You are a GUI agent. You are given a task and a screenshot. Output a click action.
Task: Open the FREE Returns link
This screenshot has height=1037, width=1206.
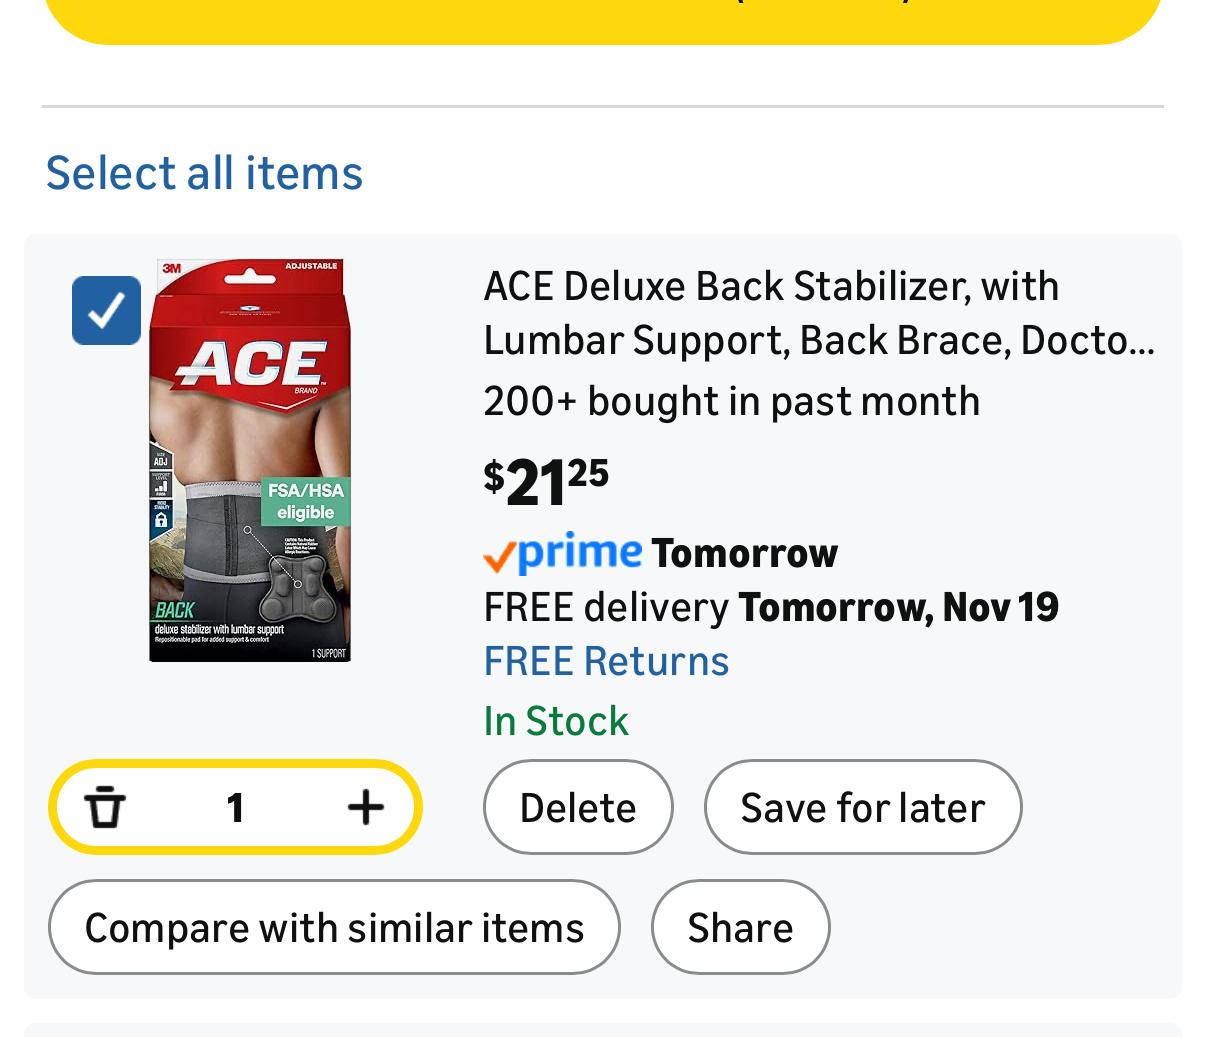click(606, 661)
